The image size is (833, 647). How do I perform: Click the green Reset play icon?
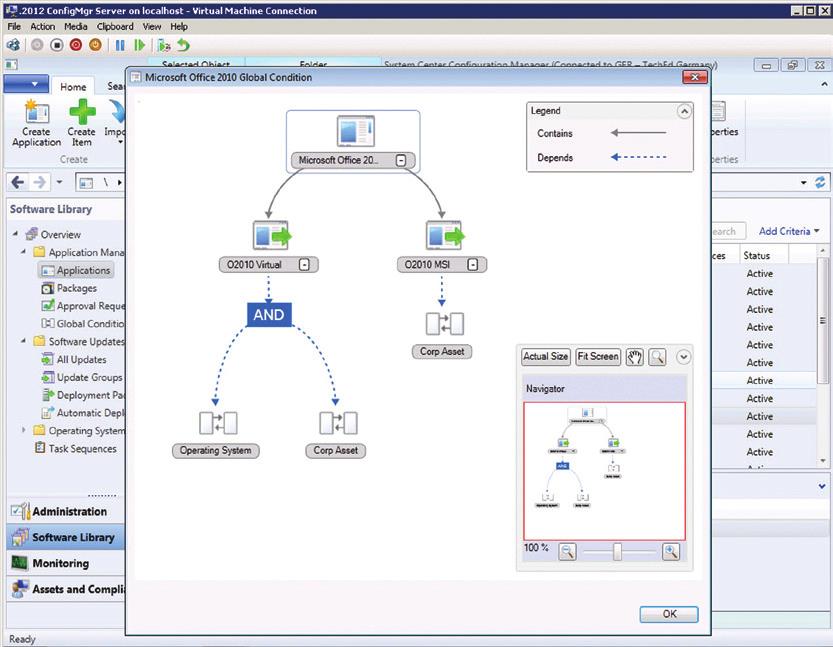(x=140, y=46)
